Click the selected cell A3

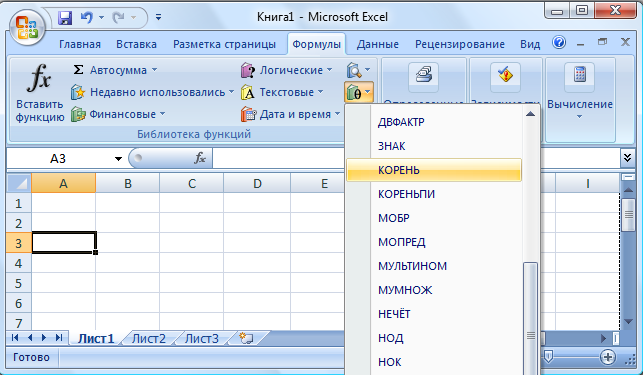(x=64, y=243)
